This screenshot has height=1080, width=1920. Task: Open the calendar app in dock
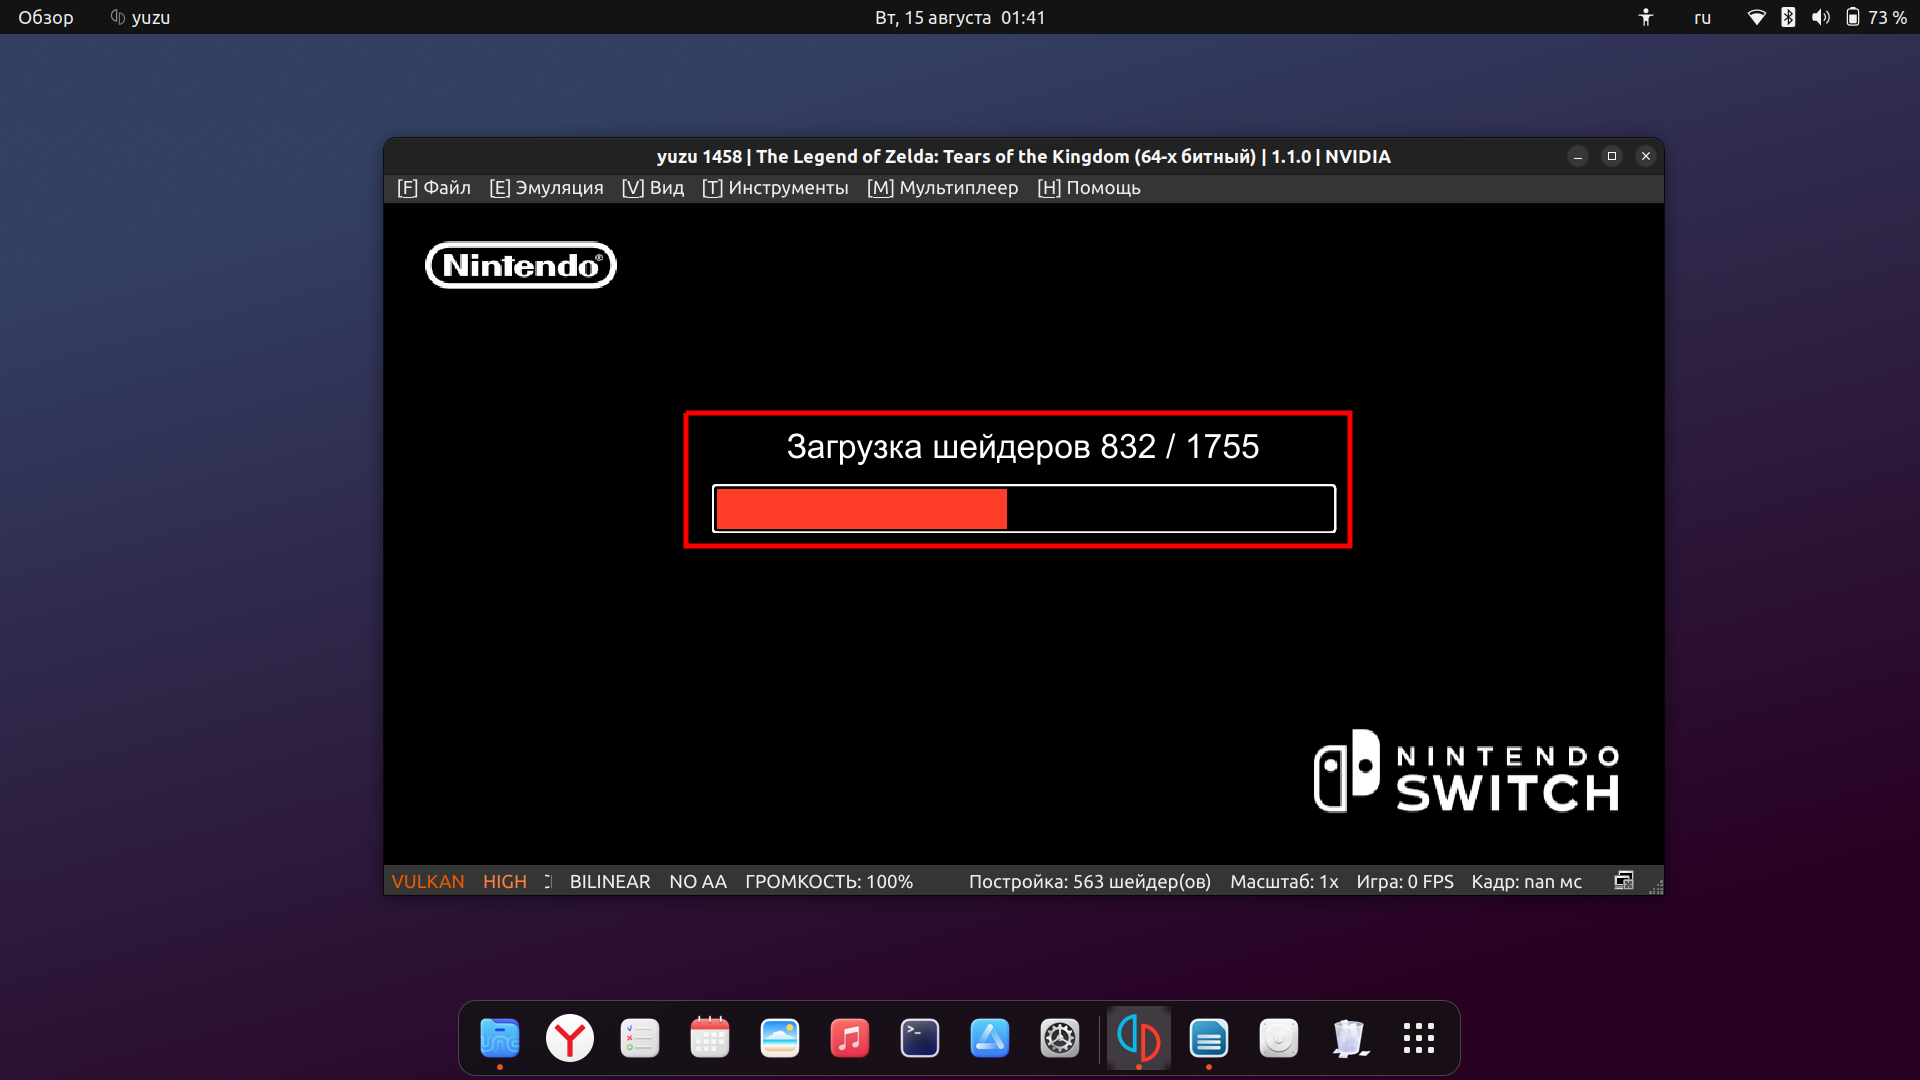710,1038
